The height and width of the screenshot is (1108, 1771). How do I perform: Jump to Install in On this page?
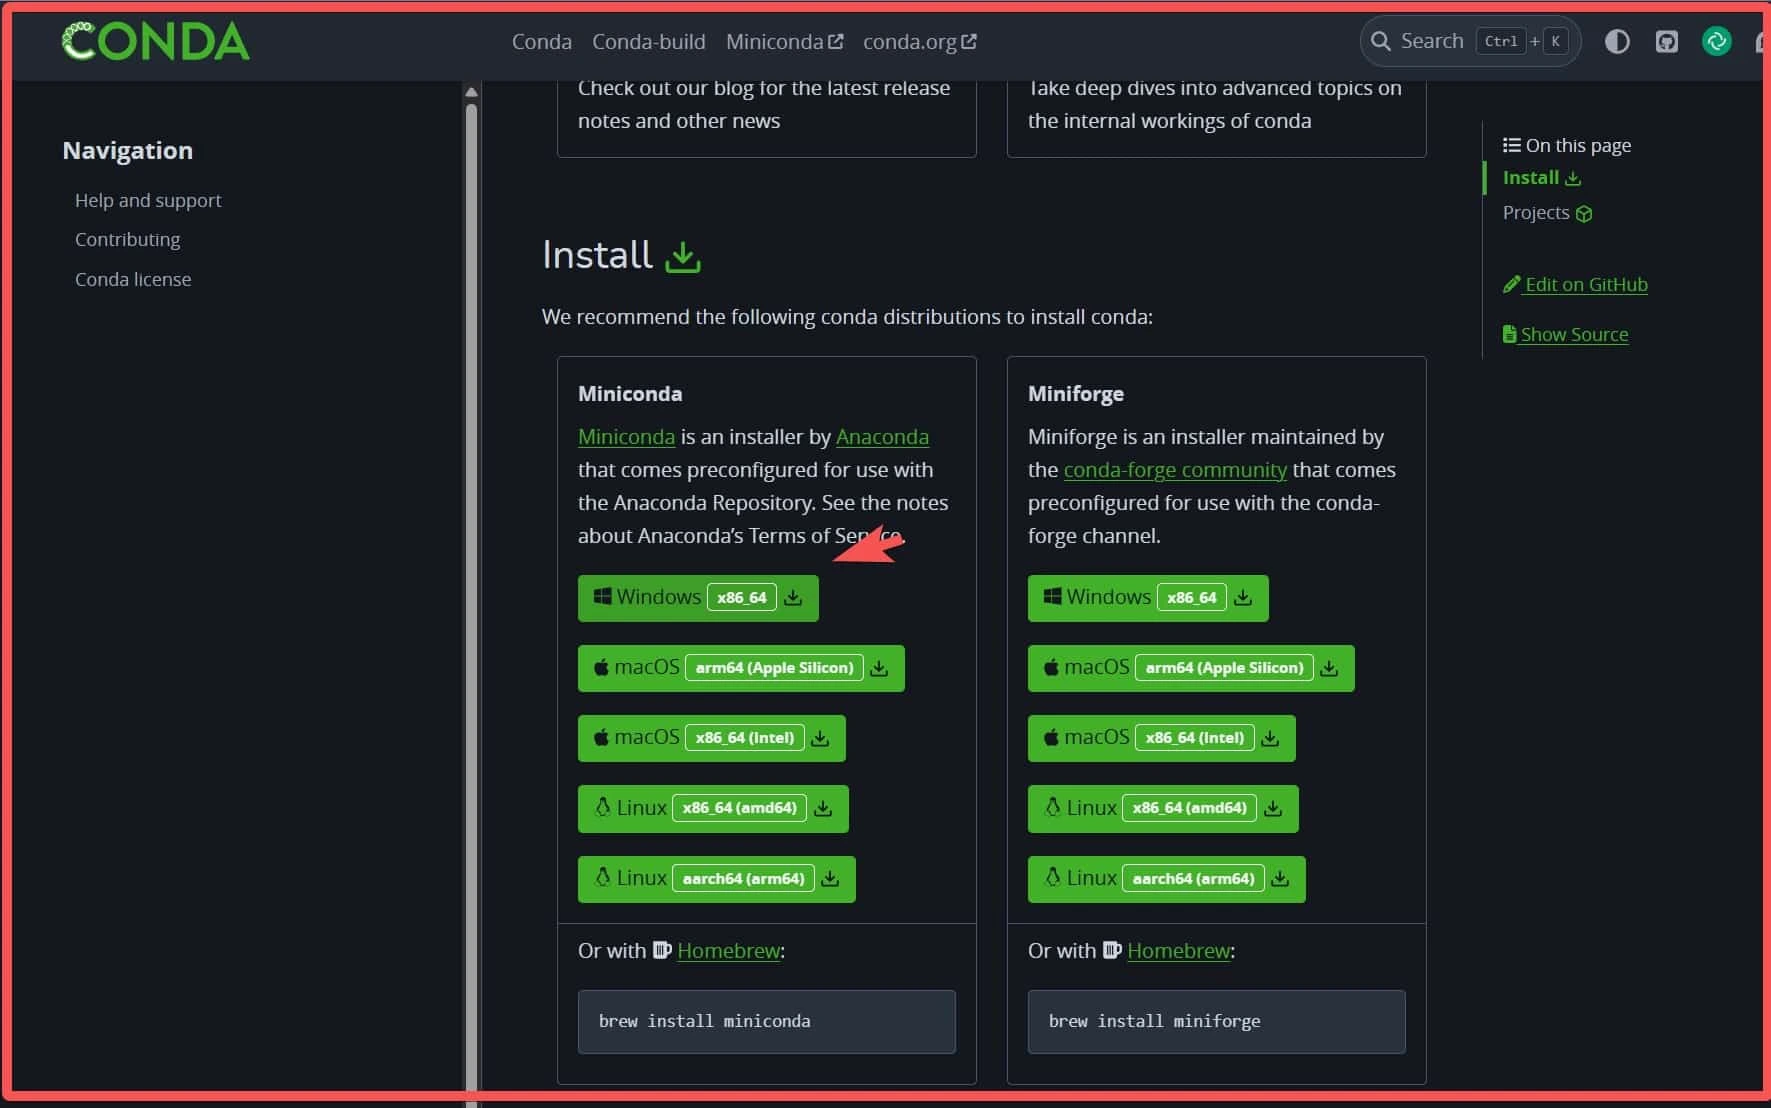click(x=1541, y=177)
